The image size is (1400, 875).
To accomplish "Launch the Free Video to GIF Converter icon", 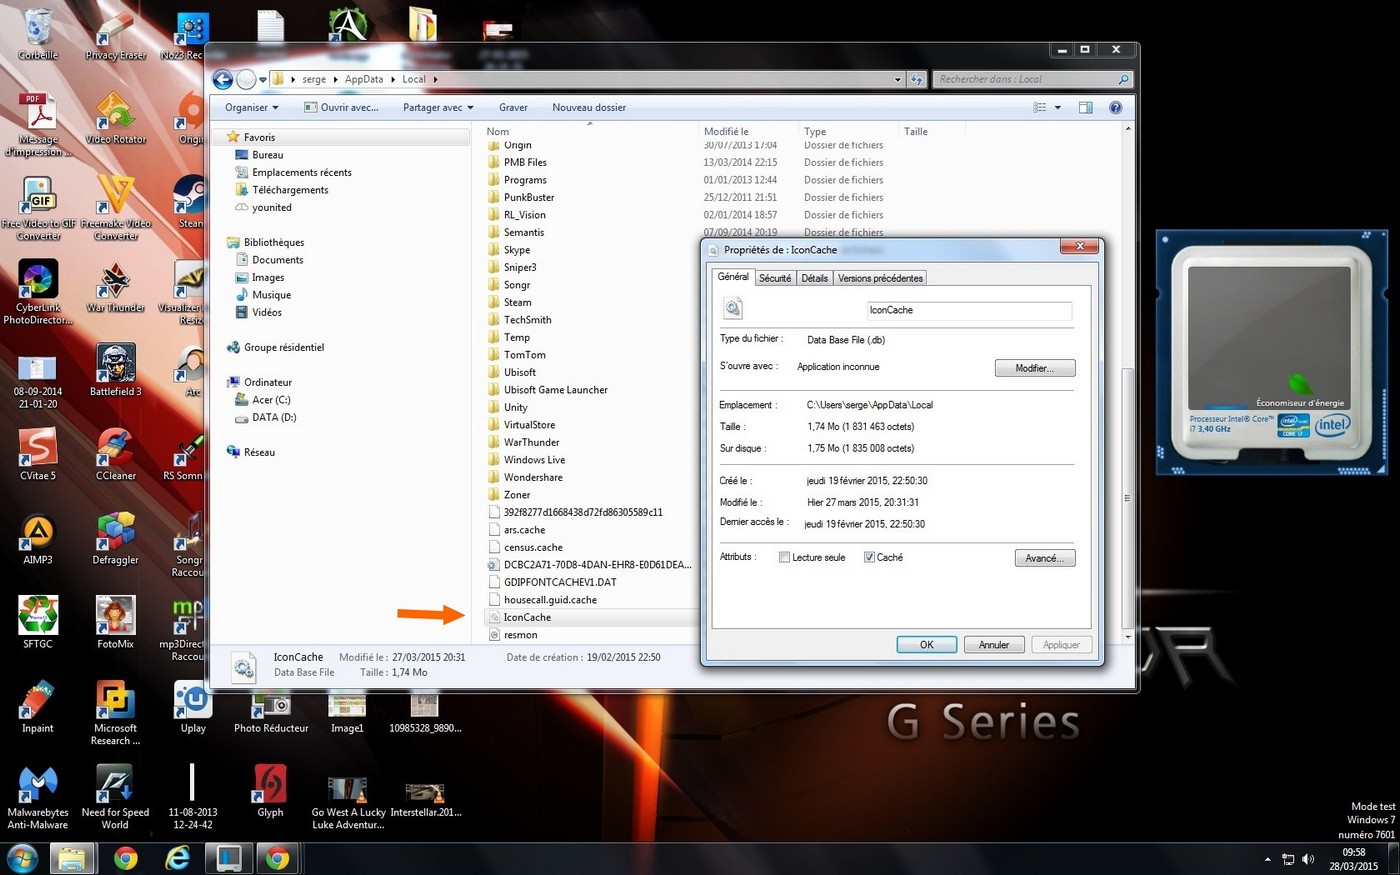I will coord(38,206).
